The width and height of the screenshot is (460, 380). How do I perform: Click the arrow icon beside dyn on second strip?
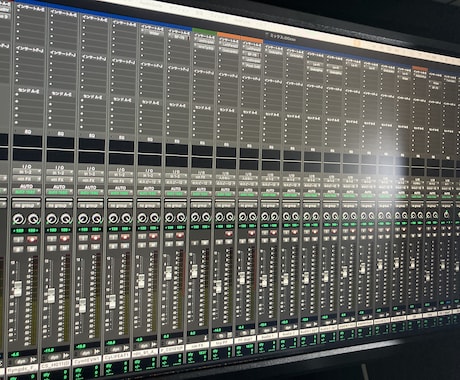66,355
